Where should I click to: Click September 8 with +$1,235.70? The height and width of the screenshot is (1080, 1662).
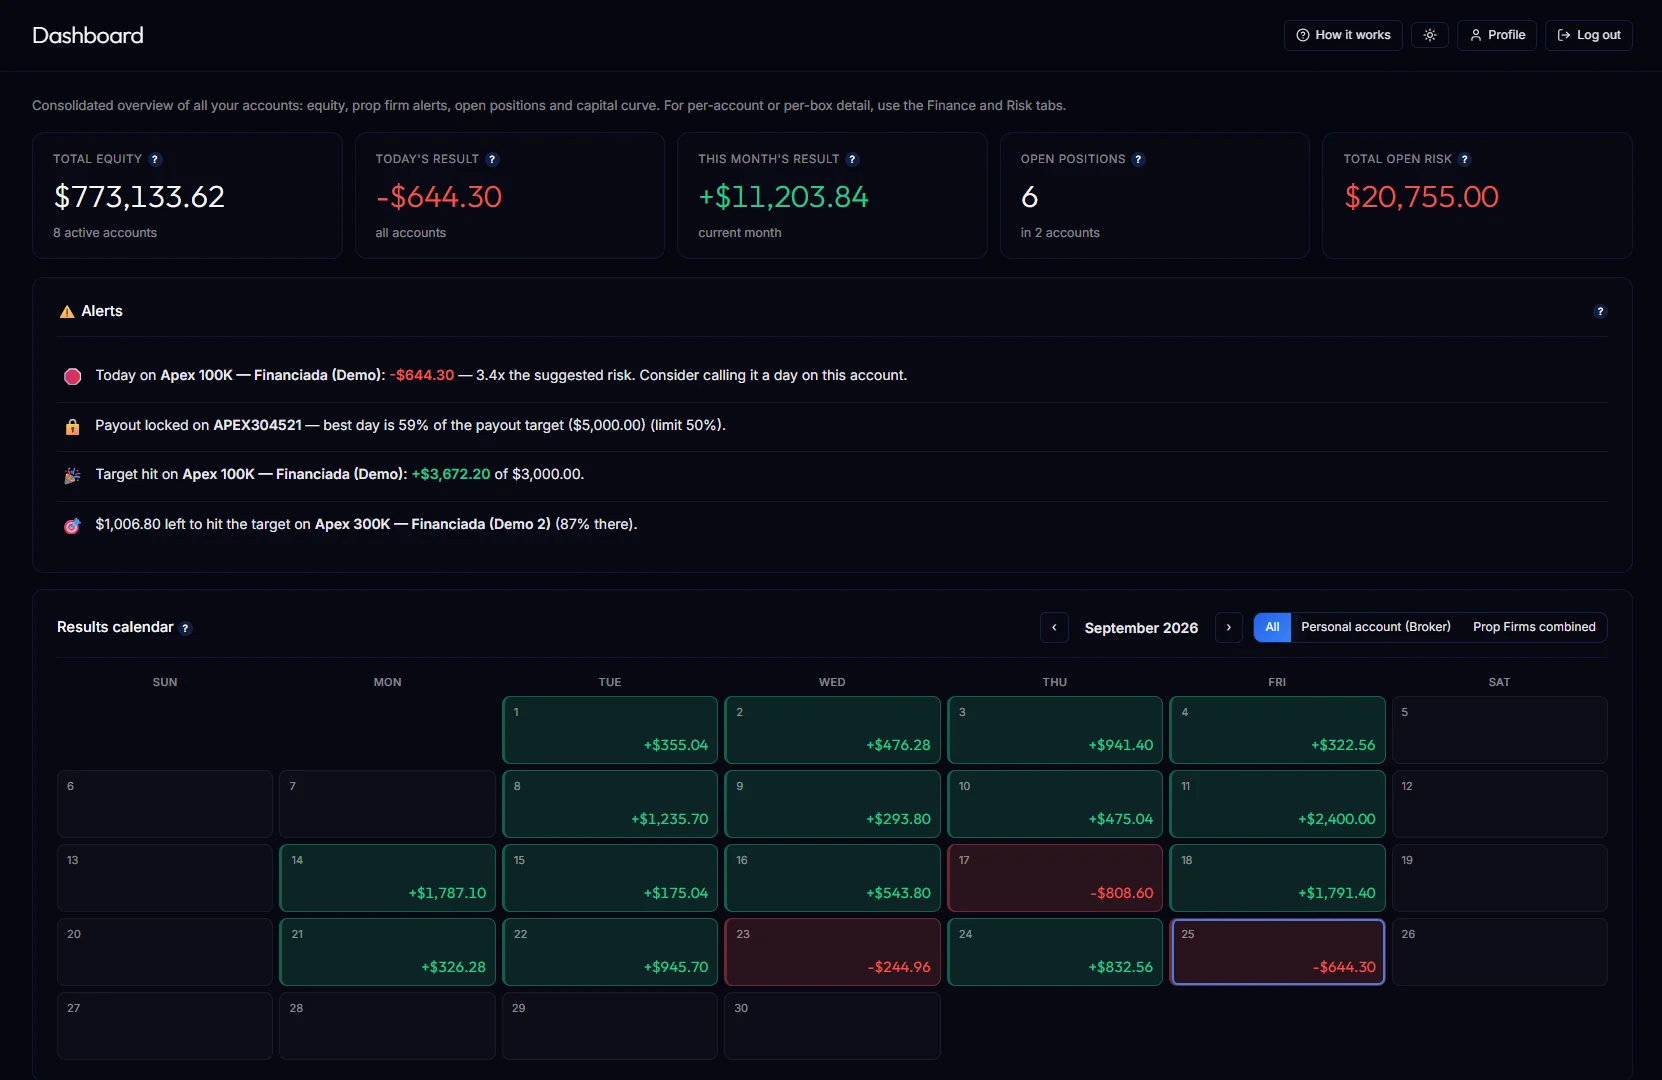pos(610,804)
